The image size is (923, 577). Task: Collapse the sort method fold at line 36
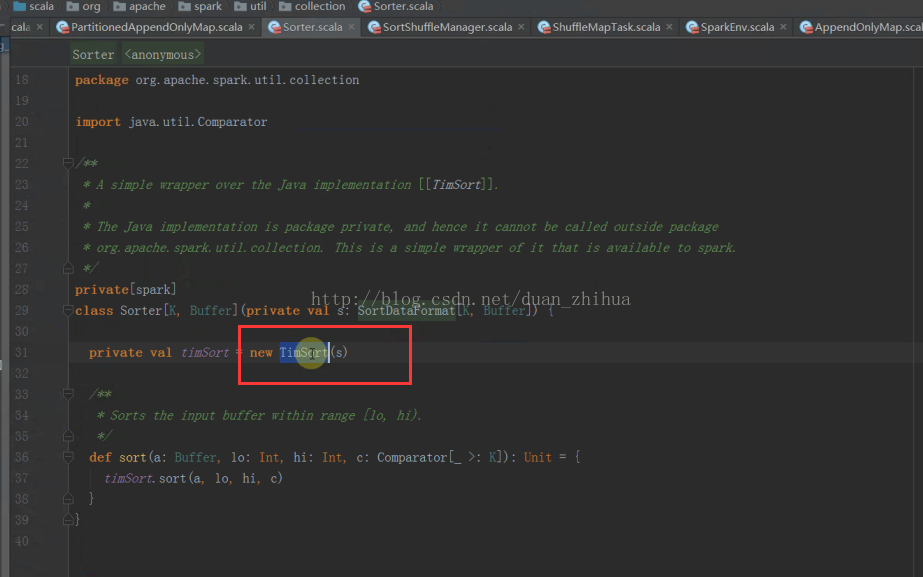[x=68, y=457]
